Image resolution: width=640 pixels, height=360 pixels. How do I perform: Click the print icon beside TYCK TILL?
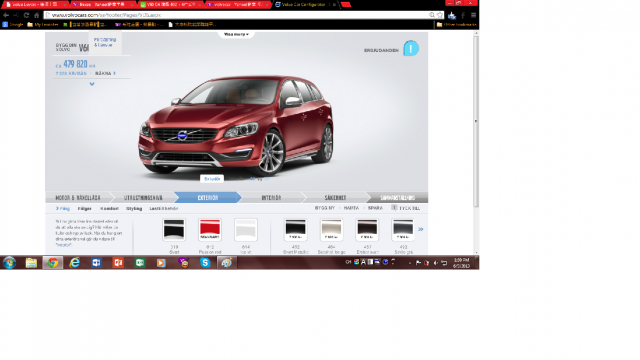394,208
